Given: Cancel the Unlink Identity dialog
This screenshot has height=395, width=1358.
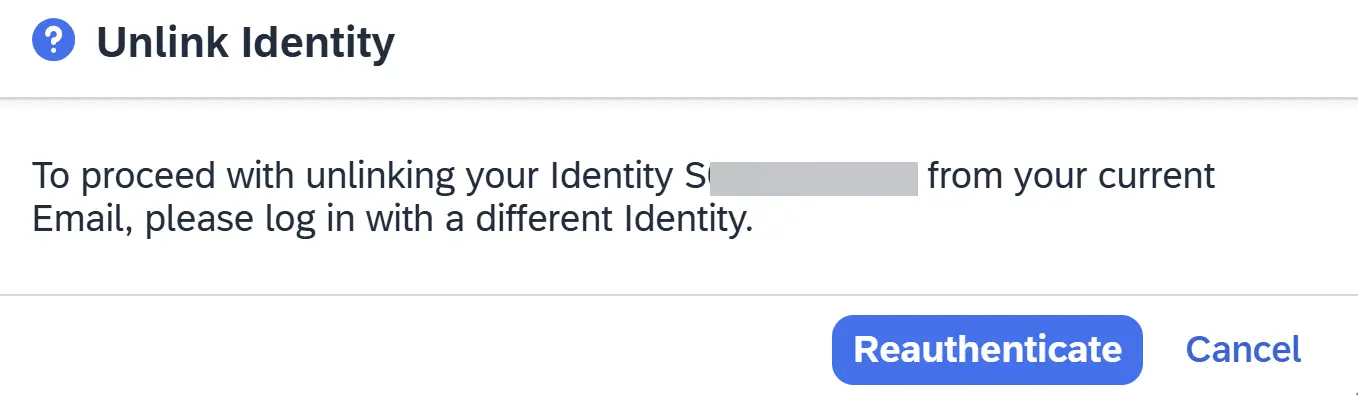Looking at the screenshot, I should [x=1243, y=350].
